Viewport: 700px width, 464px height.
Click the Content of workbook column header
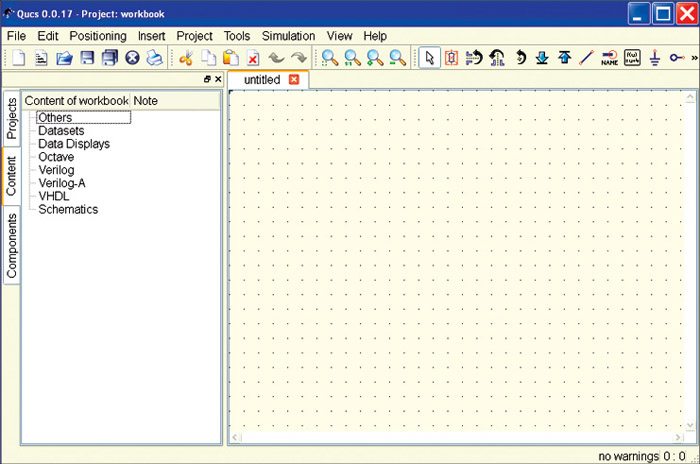pyautogui.click(x=76, y=101)
